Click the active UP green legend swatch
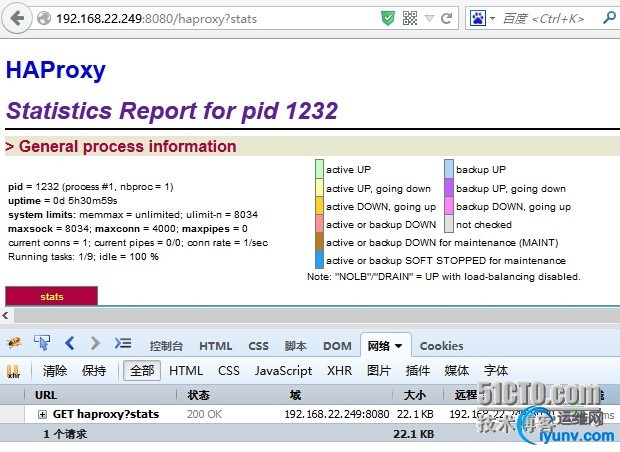This screenshot has width=620, height=452. point(319,169)
